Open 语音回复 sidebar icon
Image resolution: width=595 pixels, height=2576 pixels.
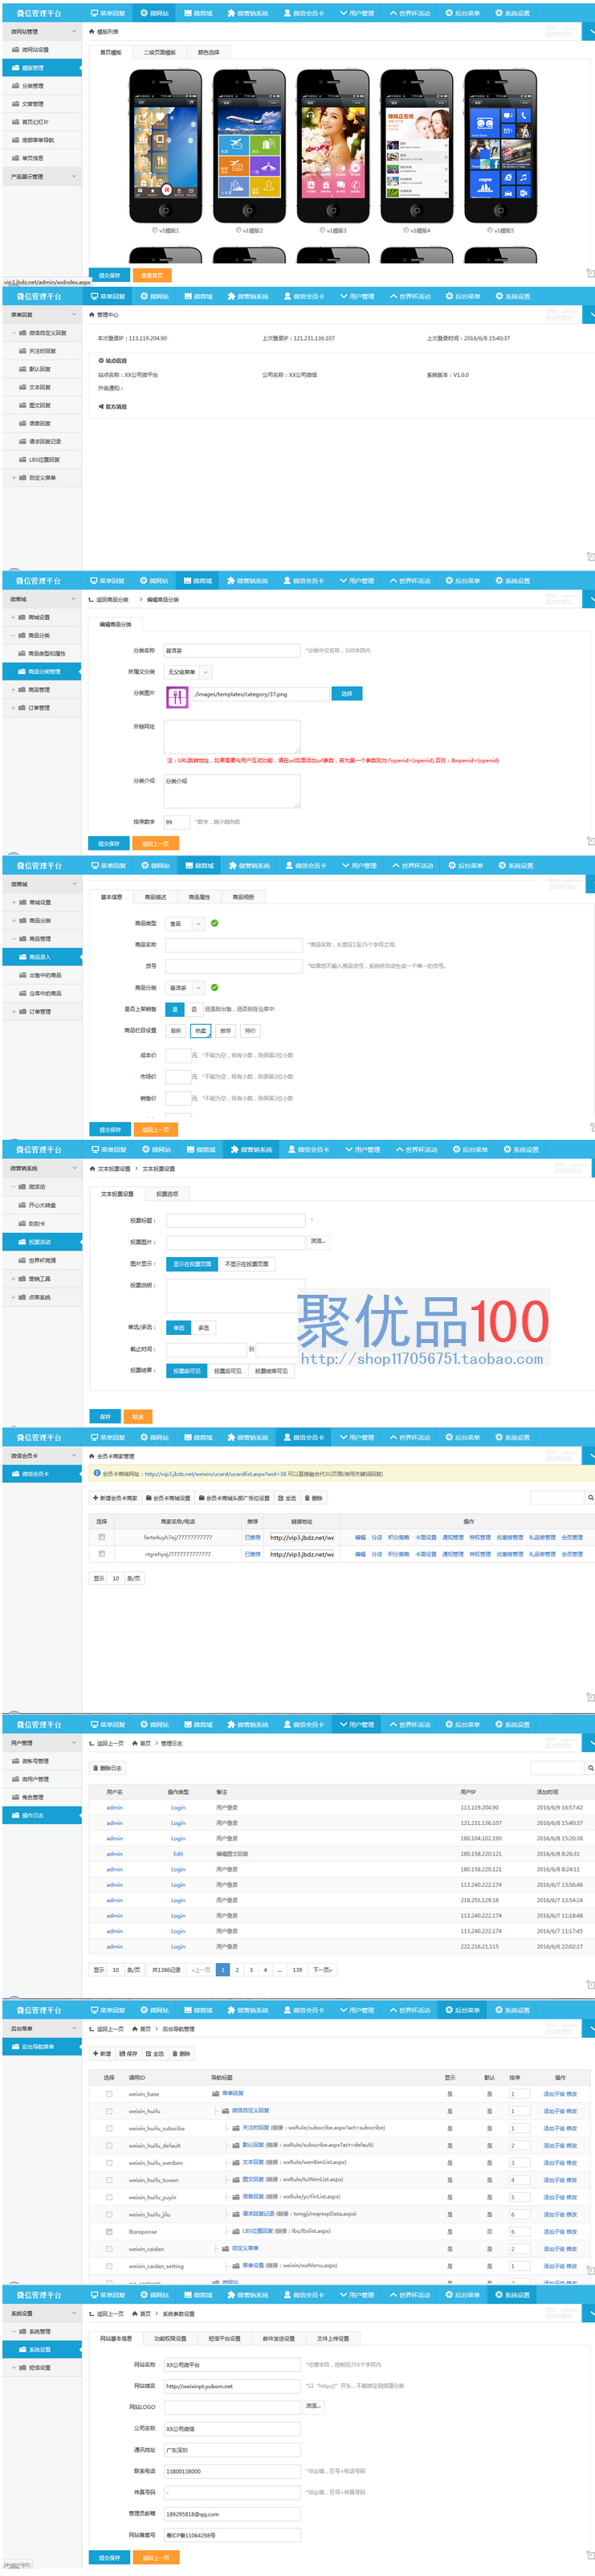[x=23, y=423]
